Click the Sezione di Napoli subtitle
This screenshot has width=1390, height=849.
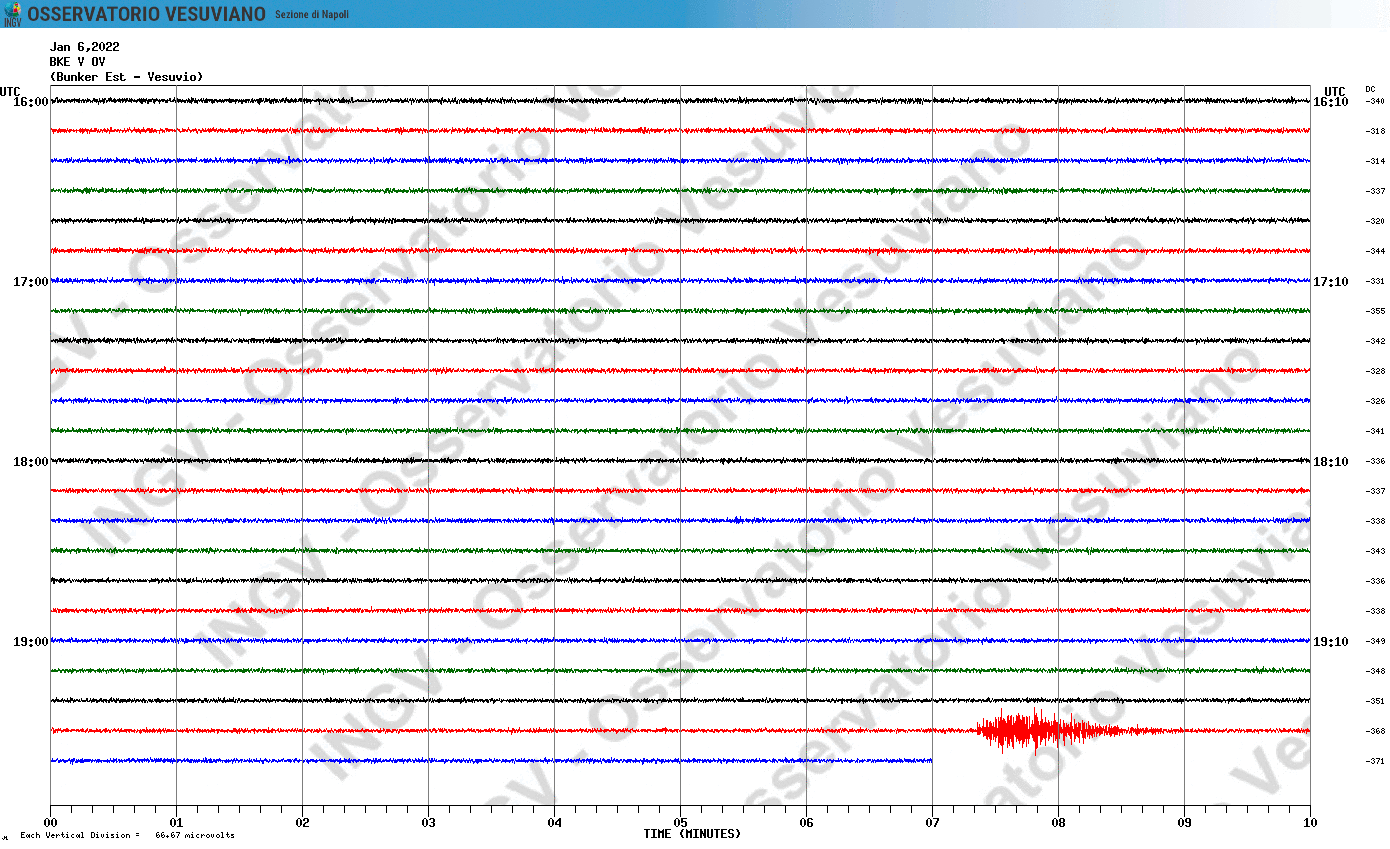click(312, 14)
